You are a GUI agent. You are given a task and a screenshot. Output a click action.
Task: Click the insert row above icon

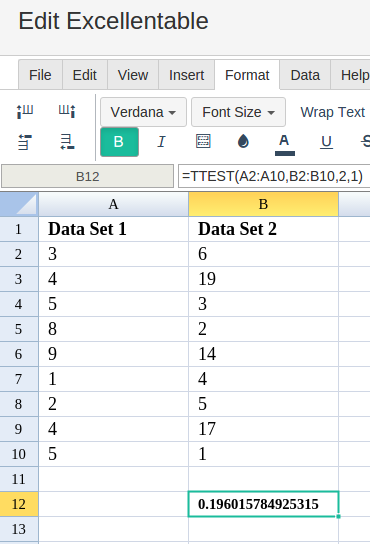(x=25, y=142)
